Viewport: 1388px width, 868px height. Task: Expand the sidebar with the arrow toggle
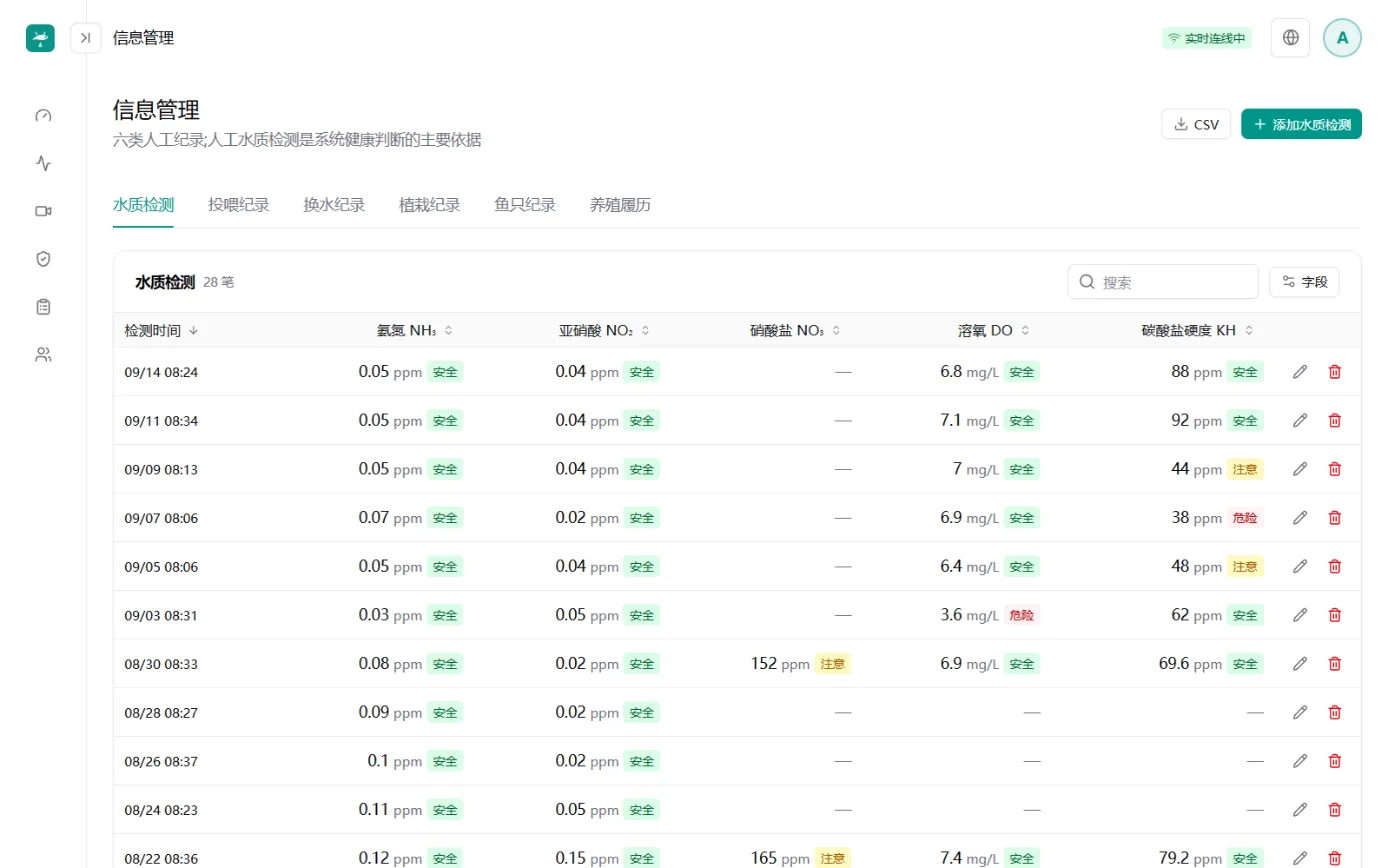click(86, 38)
